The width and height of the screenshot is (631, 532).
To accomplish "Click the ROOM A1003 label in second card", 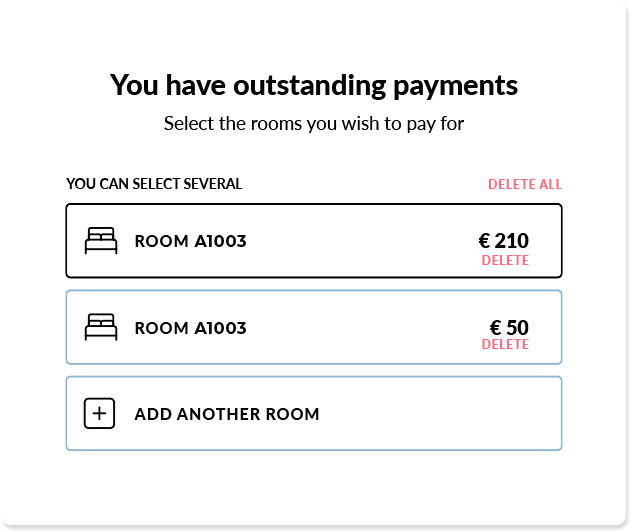I will 190,328.
